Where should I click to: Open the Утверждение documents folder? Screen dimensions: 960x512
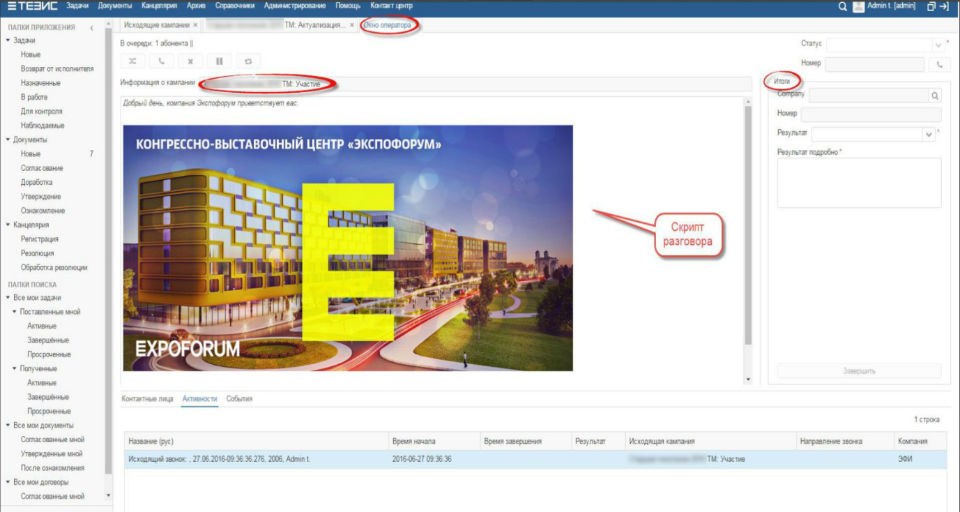(40, 197)
